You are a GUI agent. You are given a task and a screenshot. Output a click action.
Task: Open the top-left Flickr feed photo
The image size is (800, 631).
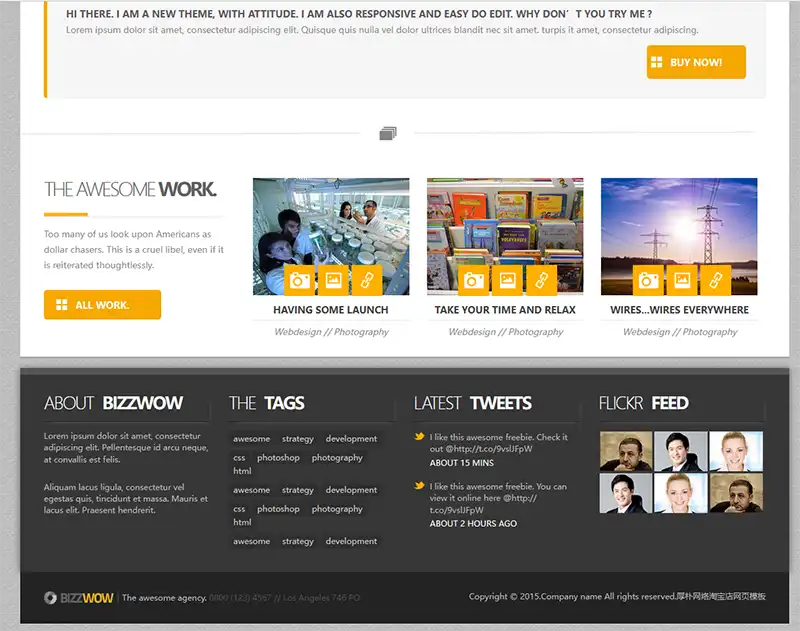[x=625, y=451]
